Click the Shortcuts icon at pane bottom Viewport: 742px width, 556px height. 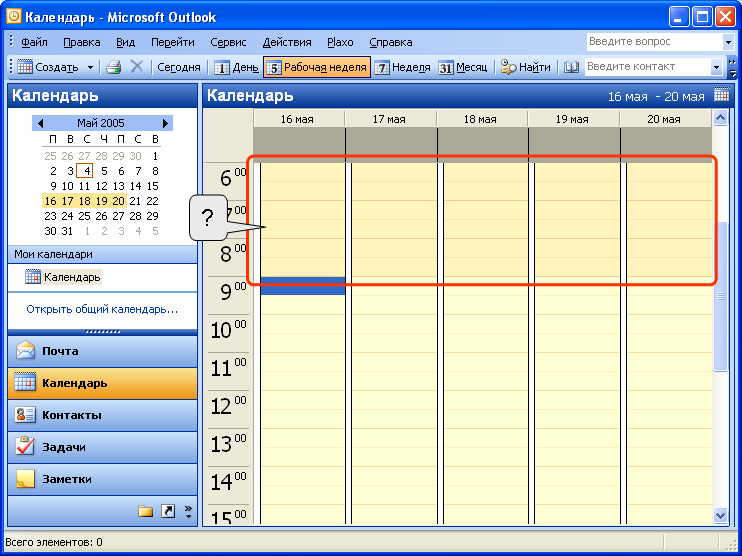168,511
